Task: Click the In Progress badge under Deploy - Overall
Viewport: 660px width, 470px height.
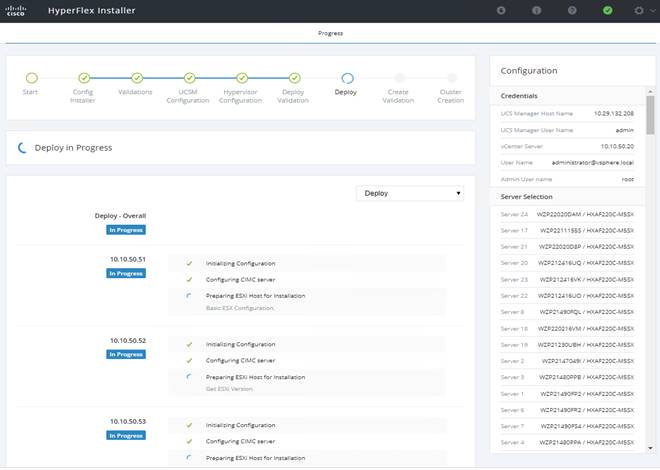Action: coord(126,230)
